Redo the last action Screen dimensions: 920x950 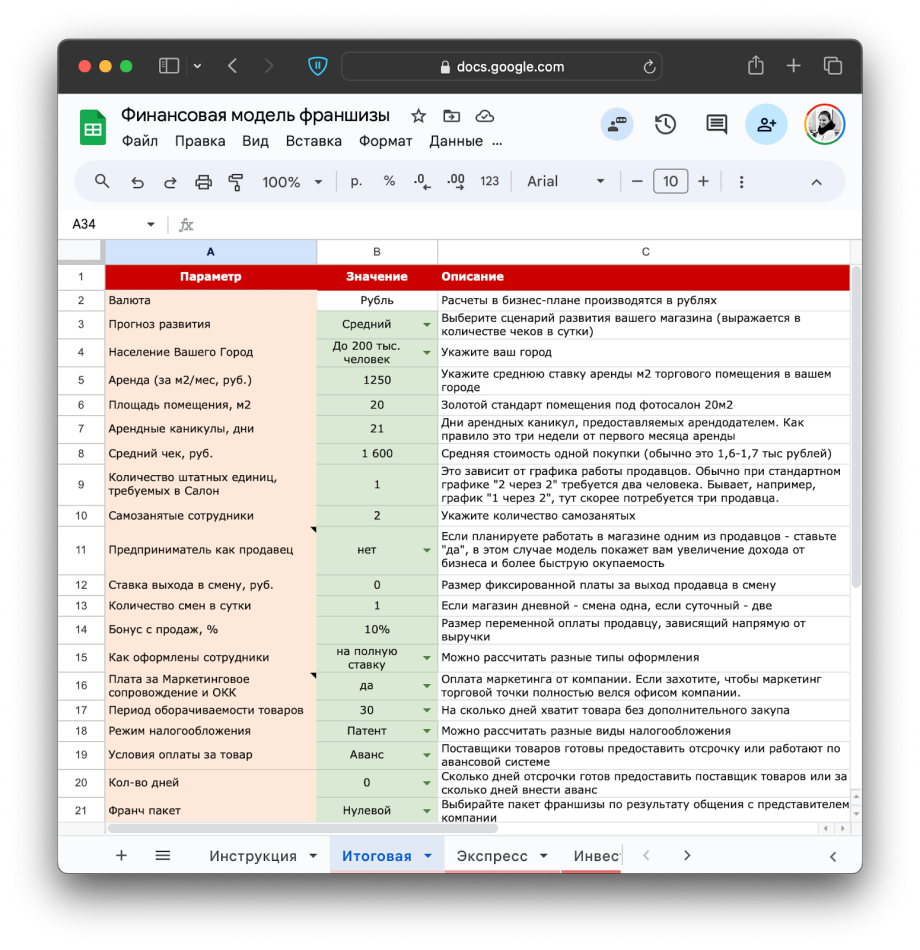(x=170, y=182)
